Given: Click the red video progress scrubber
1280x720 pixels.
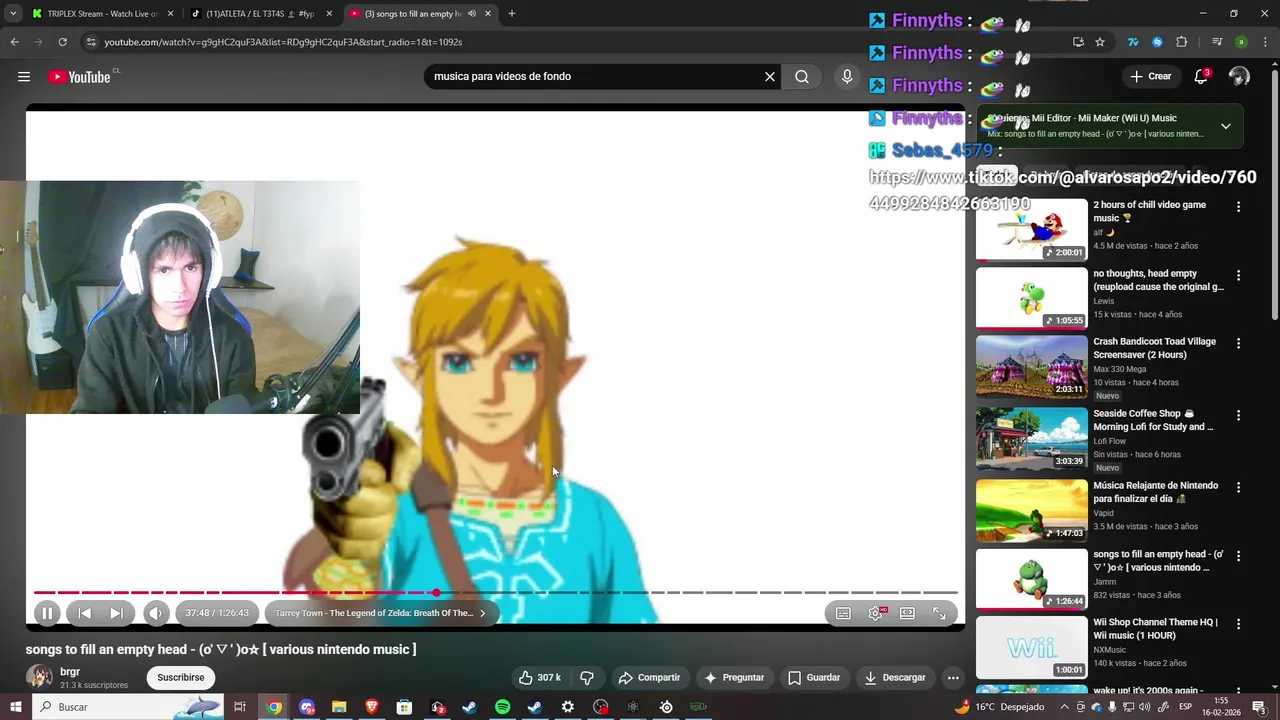Looking at the screenshot, I should click(436, 592).
